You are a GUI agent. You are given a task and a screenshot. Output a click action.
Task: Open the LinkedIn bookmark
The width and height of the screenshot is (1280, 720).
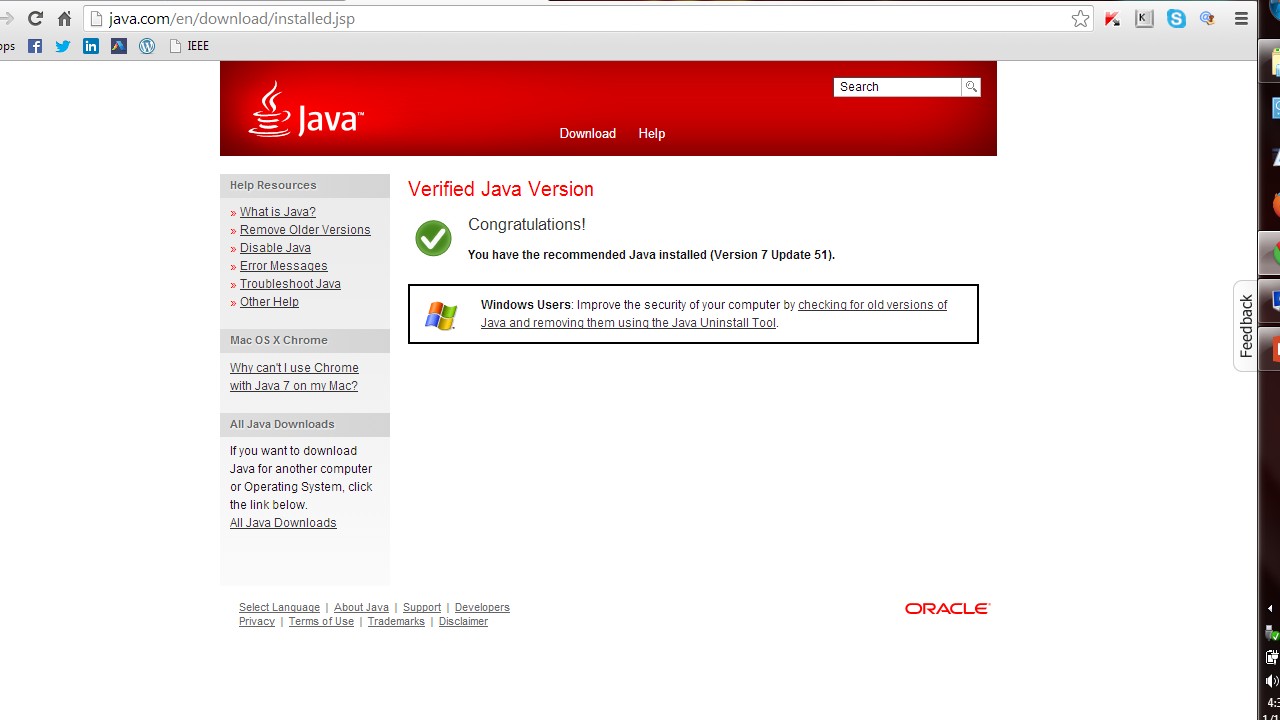tap(91, 46)
